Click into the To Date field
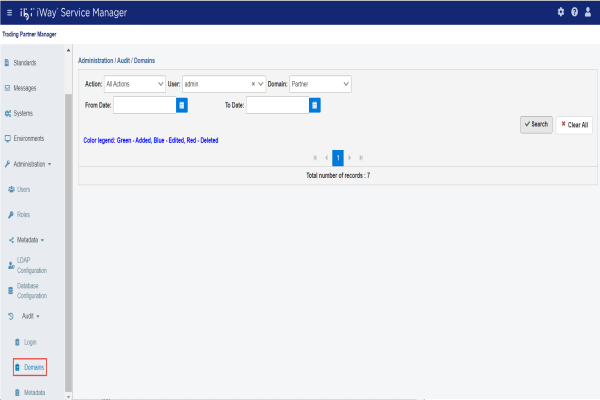 pos(277,105)
